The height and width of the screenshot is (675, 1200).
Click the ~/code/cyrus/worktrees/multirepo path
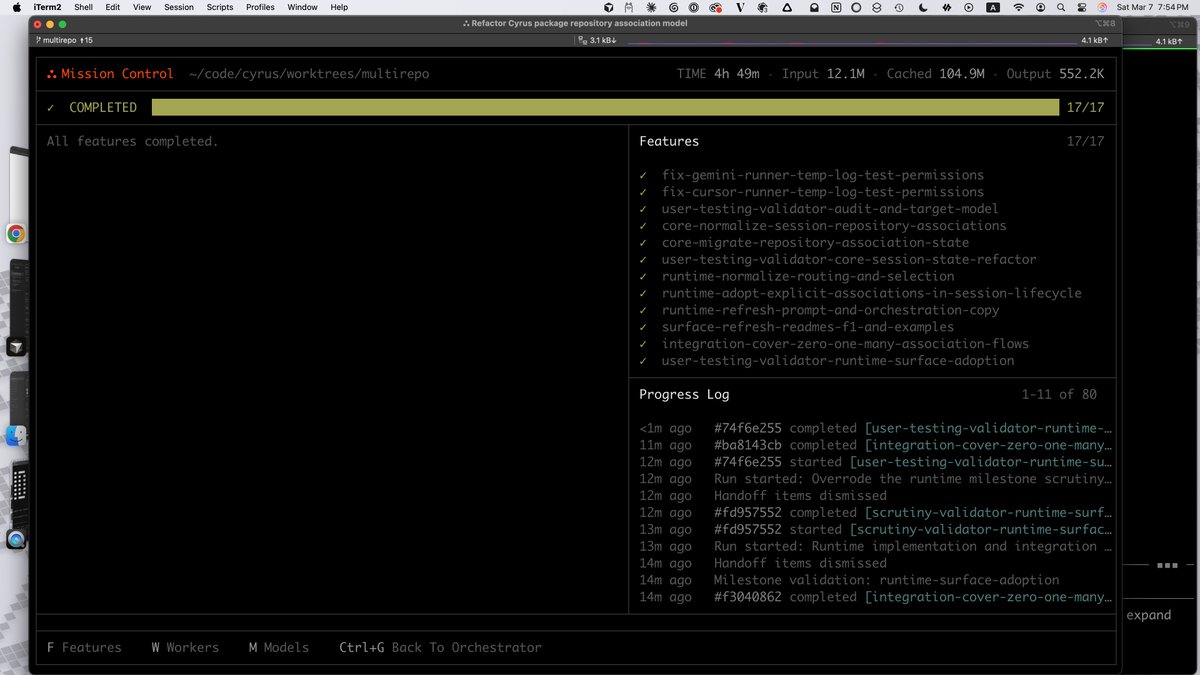309,74
